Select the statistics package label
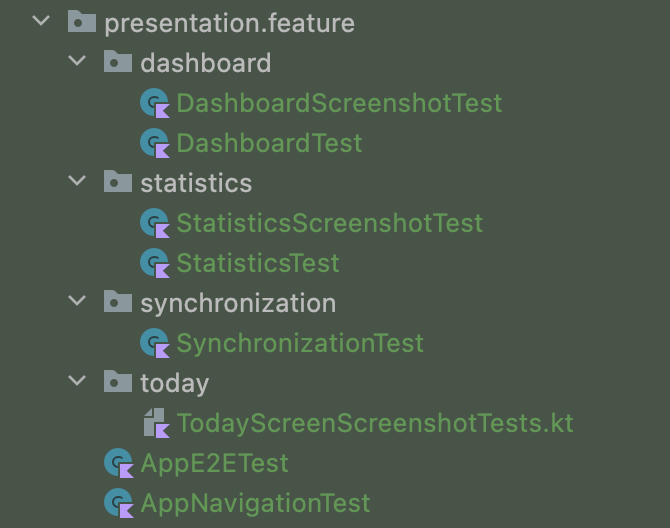This screenshot has height=528, width=670. [x=196, y=183]
